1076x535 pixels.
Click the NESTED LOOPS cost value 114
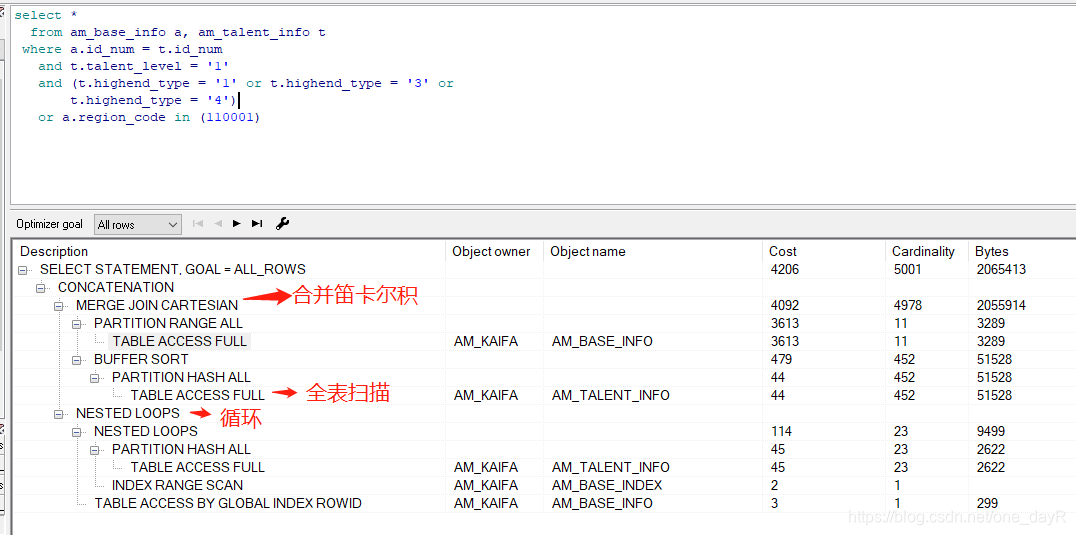click(x=781, y=431)
